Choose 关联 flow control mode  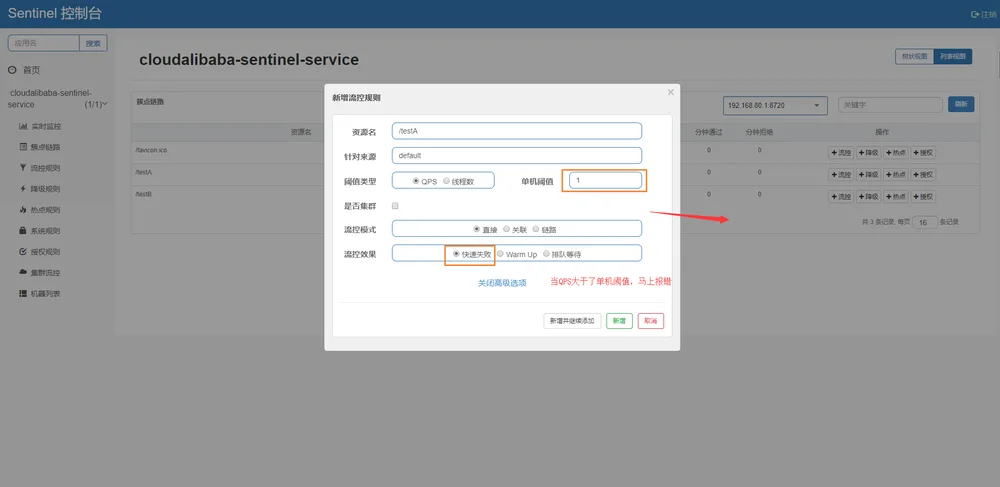click(x=506, y=229)
